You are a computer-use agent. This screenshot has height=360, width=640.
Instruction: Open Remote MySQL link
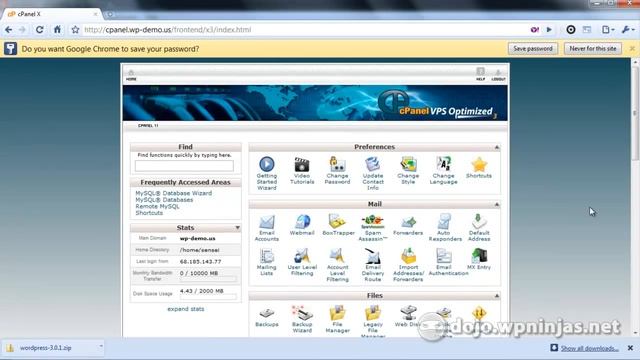click(x=157, y=206)
